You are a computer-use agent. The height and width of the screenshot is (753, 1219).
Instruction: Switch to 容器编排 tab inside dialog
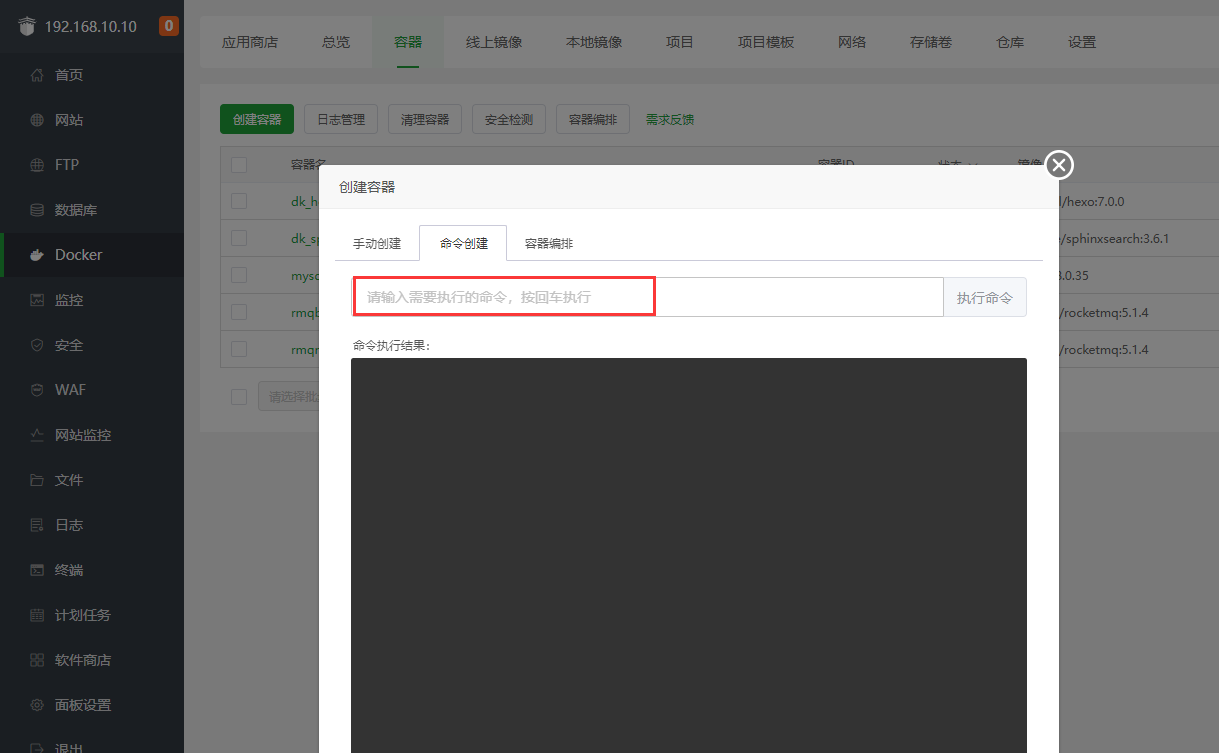549,244
